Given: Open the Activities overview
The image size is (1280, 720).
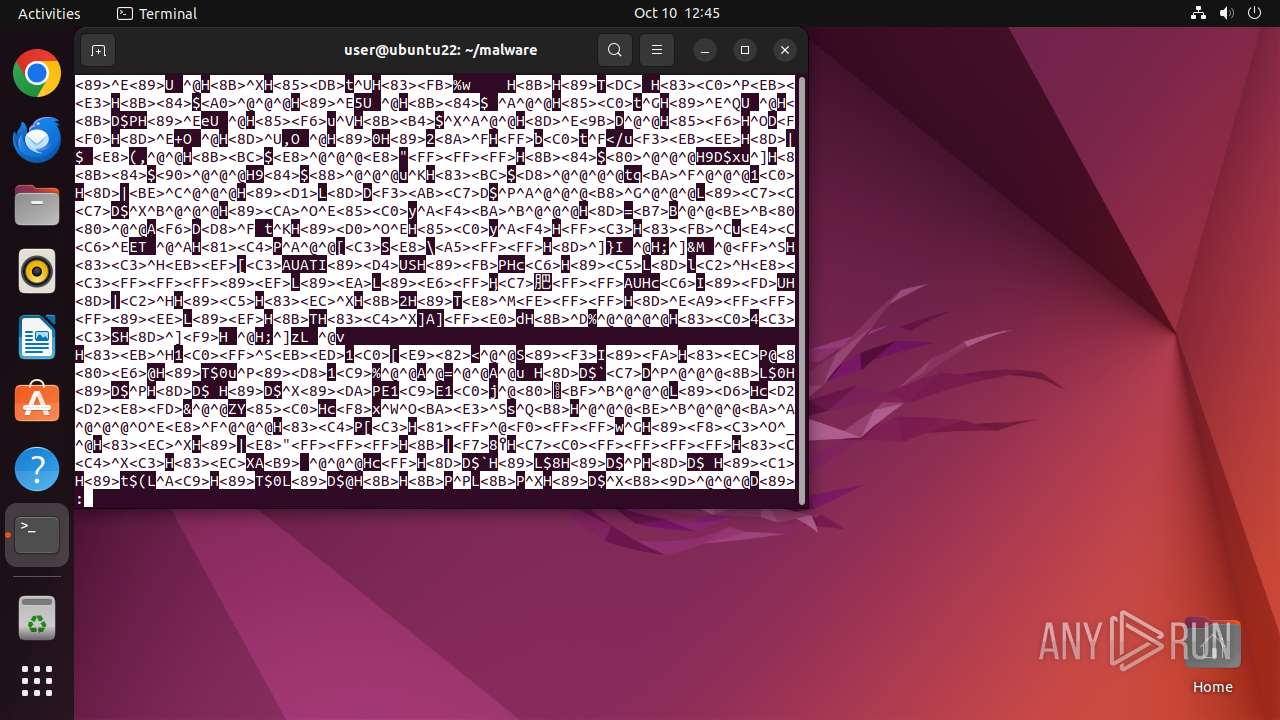Looking at the screenshot, I should (x=49, y=13).
